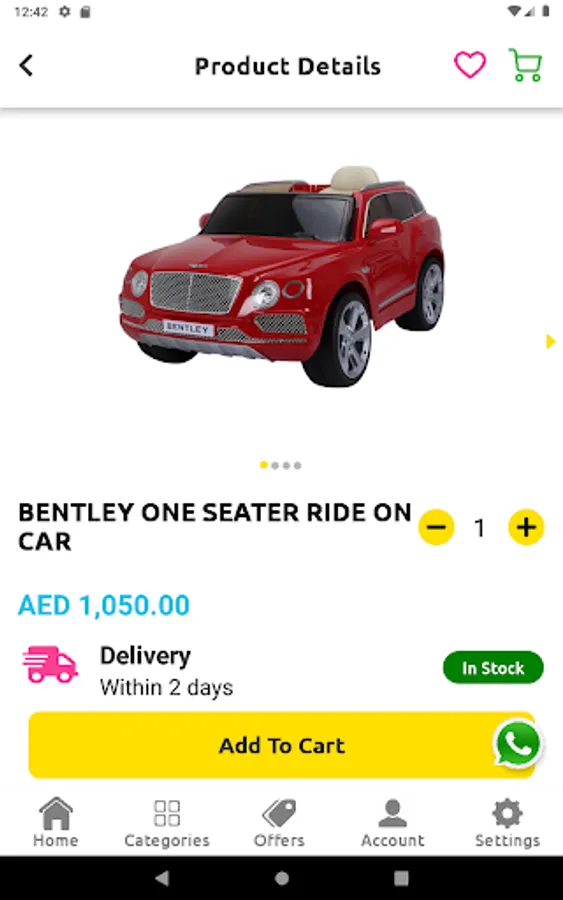This screenshot has width=563, height=900.
Task: Open the shopping cart icon
Action: tap(525, 65)
